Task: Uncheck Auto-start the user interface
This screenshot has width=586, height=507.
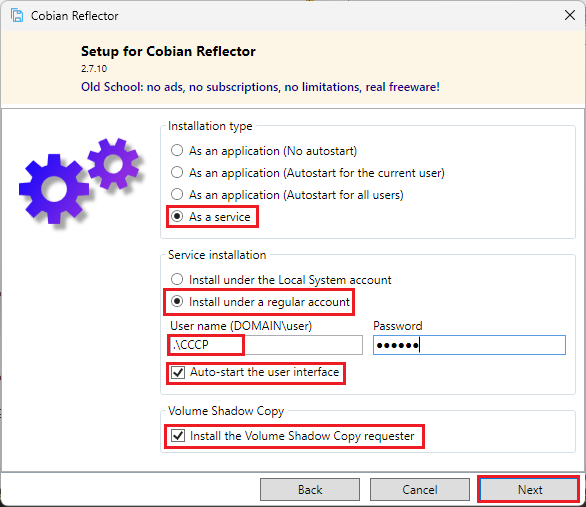Action: pyautogui.click(x=178, y=372)
